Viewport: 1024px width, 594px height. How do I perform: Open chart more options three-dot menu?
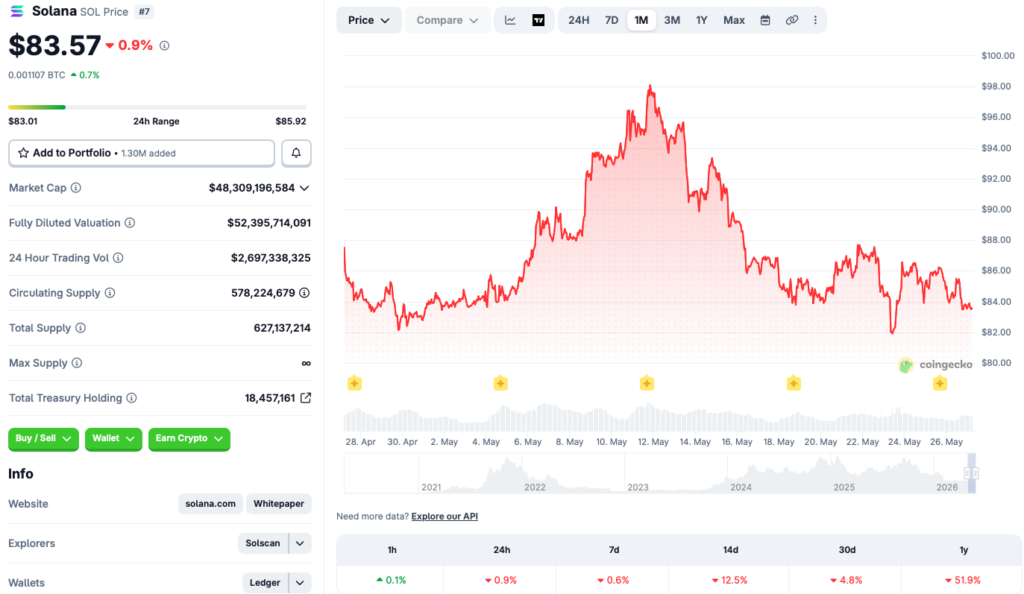tap(815, 20)
